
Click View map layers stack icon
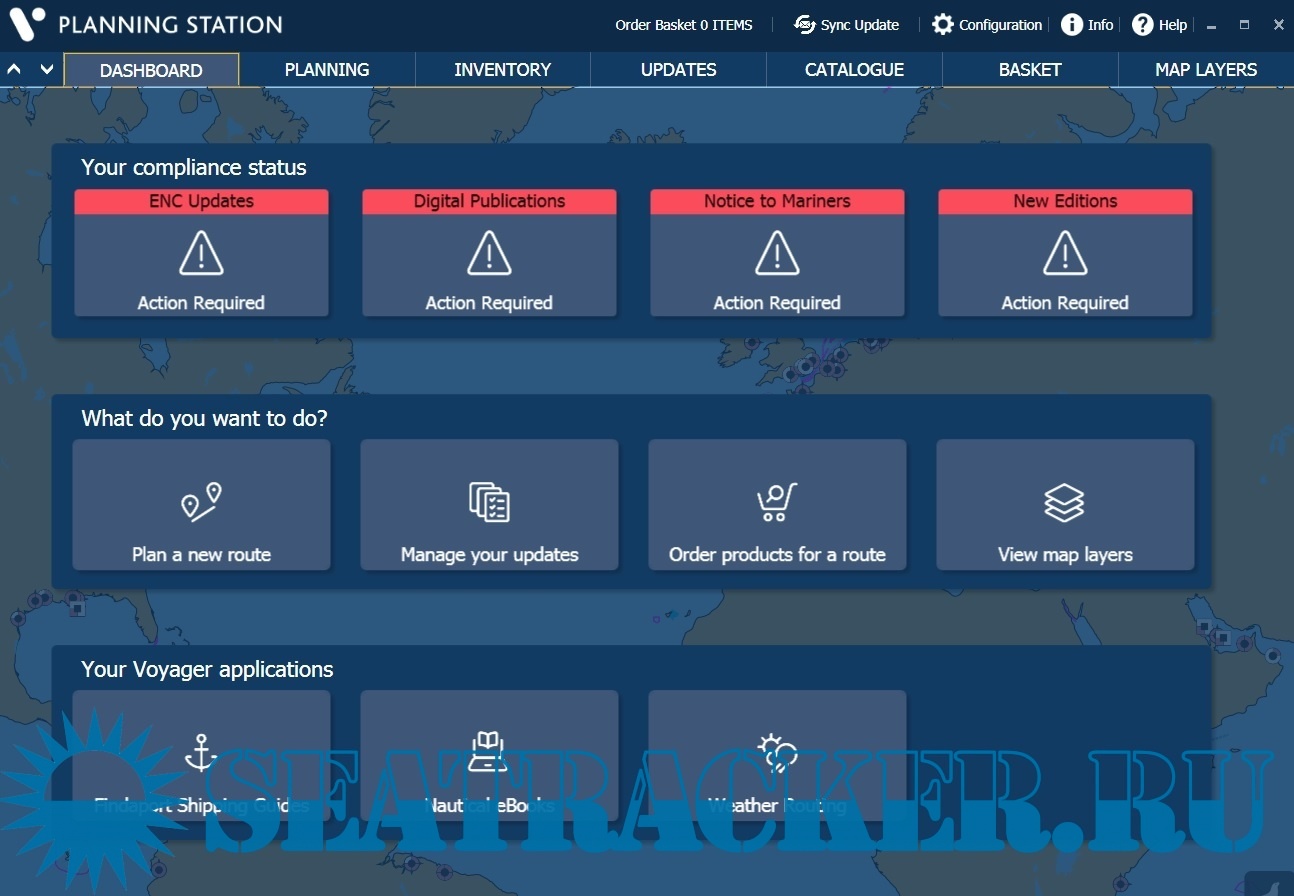click(x=1064, y=501)
